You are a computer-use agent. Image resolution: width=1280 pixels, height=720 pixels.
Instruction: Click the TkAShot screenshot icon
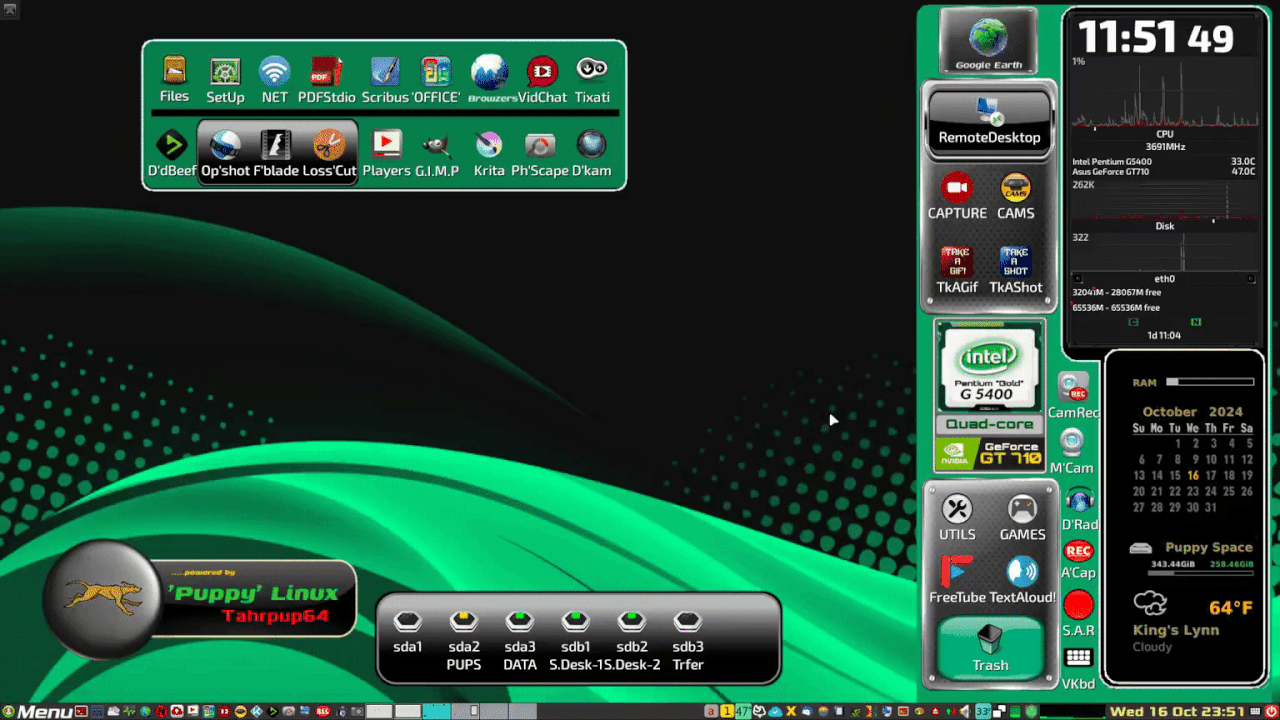pos(1015,262)
